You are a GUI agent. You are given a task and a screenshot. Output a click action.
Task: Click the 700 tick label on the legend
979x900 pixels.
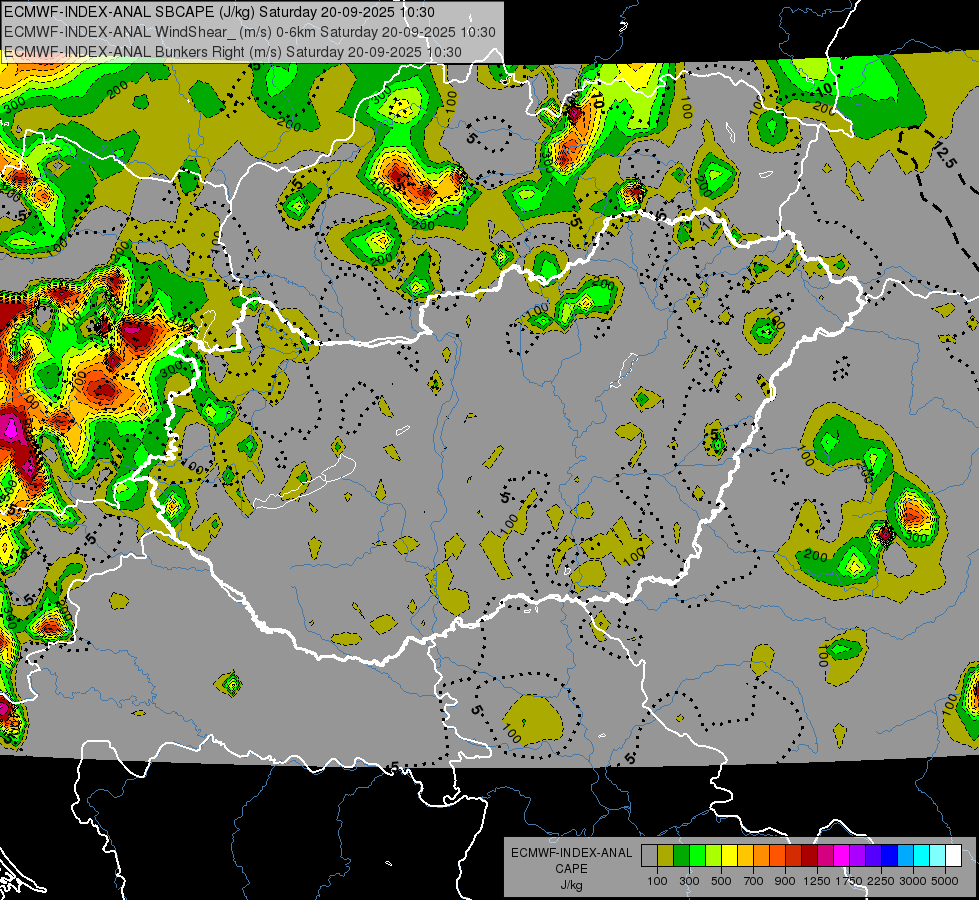(x=754, y=881)
